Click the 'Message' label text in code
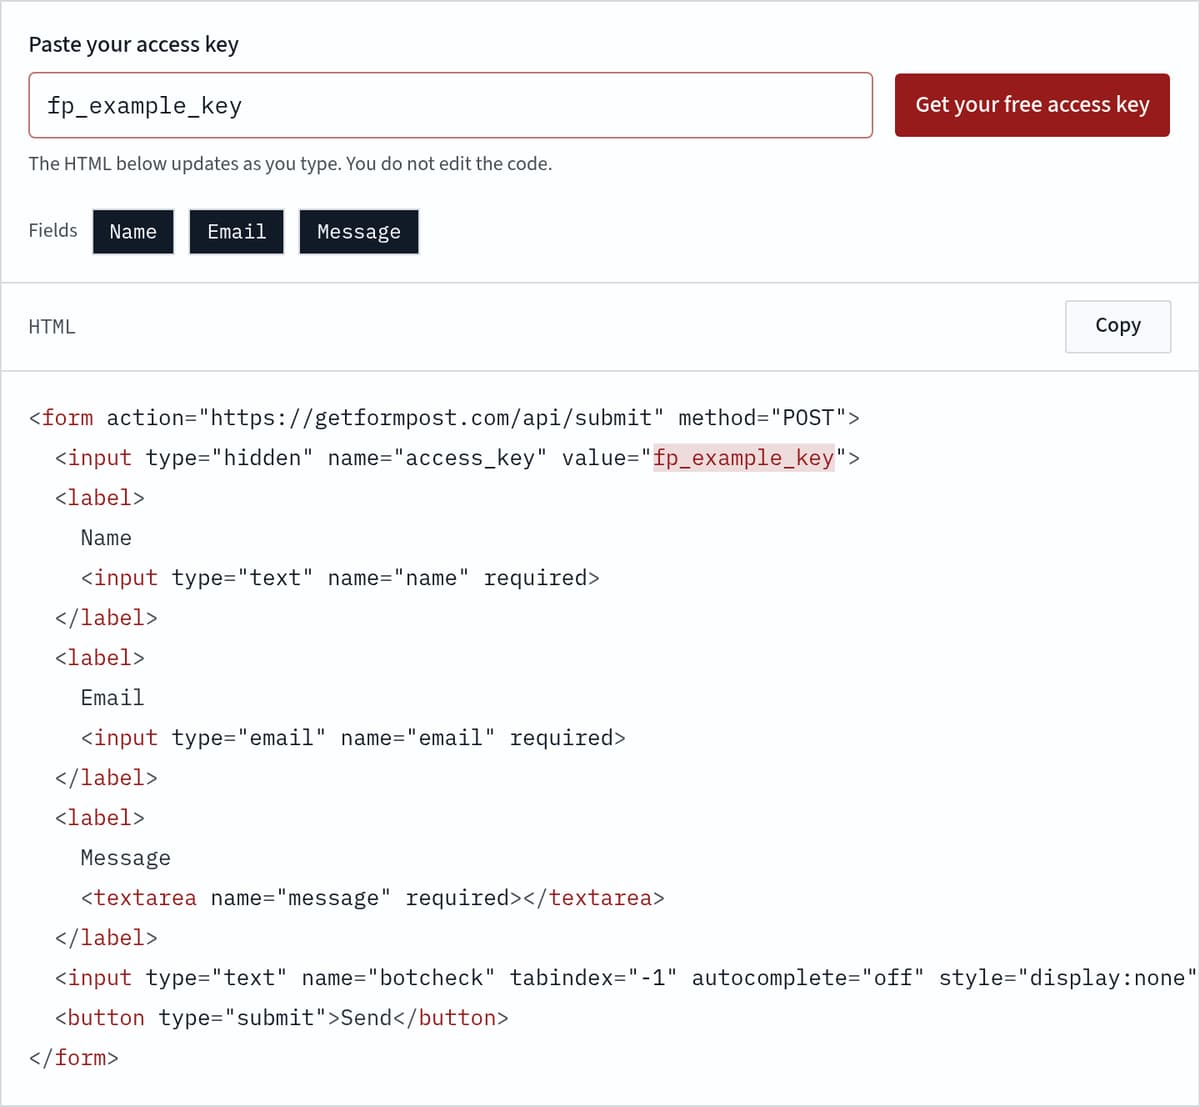Screen dimensions: 1200x1107 pos(126,858)
